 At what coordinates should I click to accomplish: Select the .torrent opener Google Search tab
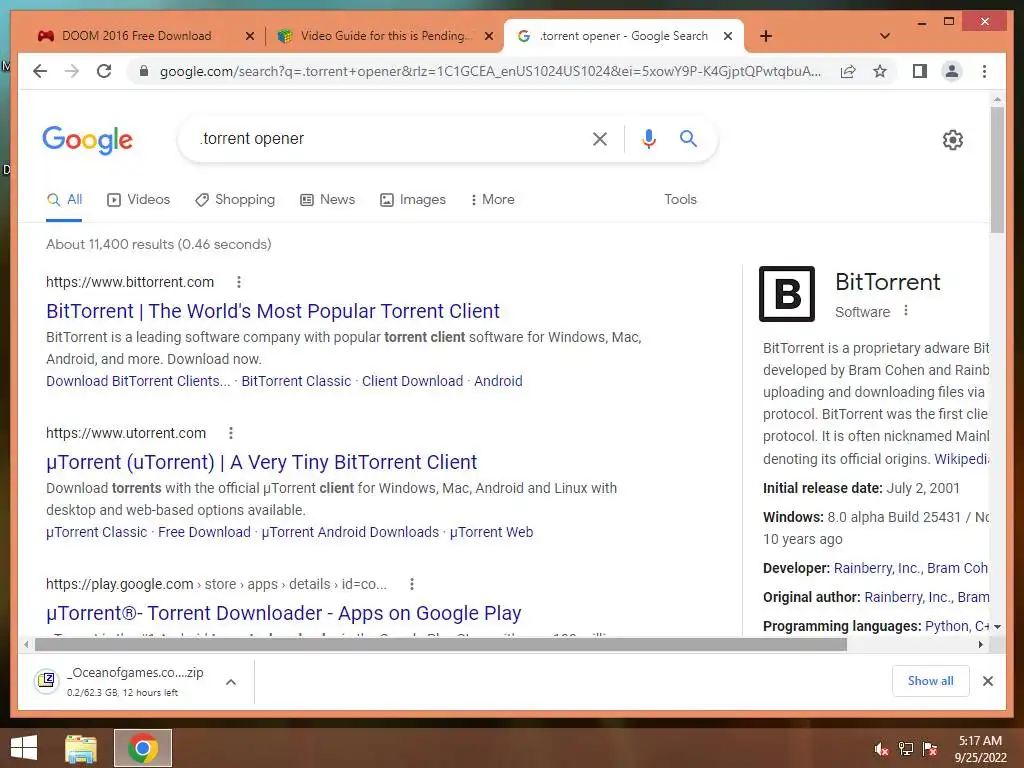624,36
